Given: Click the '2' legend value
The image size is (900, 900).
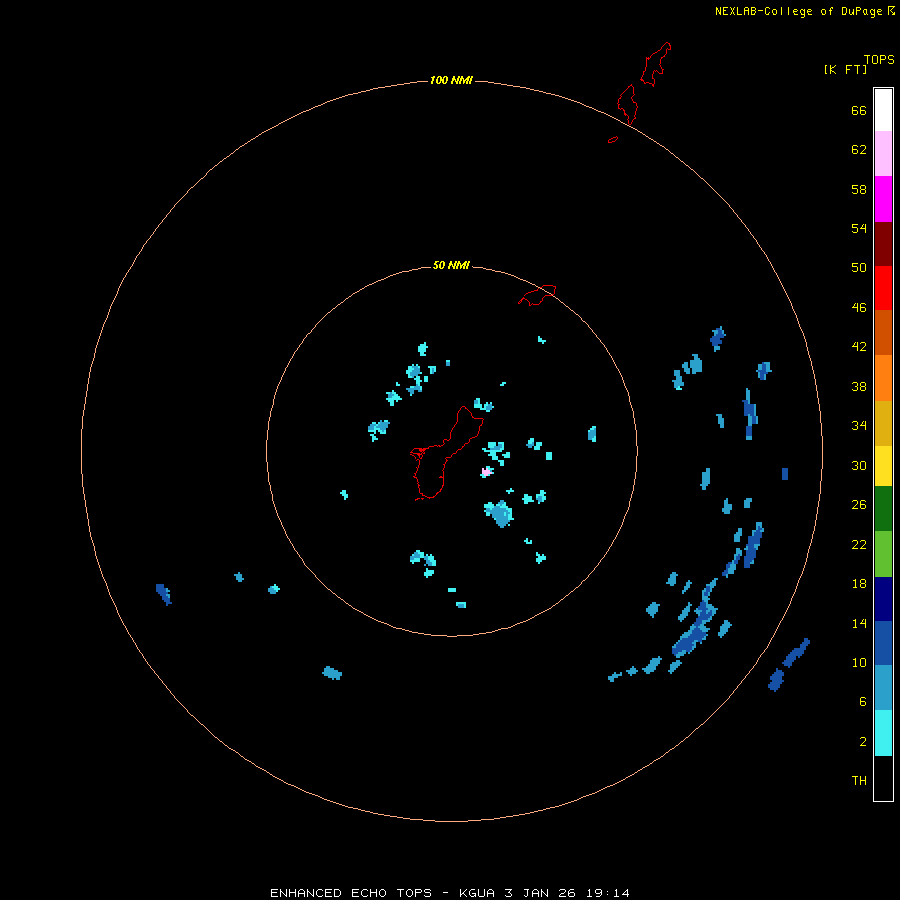Looking at the screenshot, I should (x=863, y=742).
